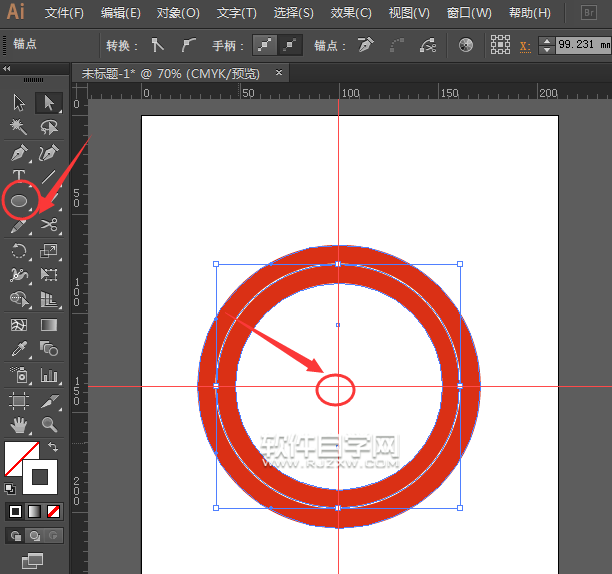Select the Zoom magnifier tool
Viewport: 612px width, 574px height.
coord(48,424)
